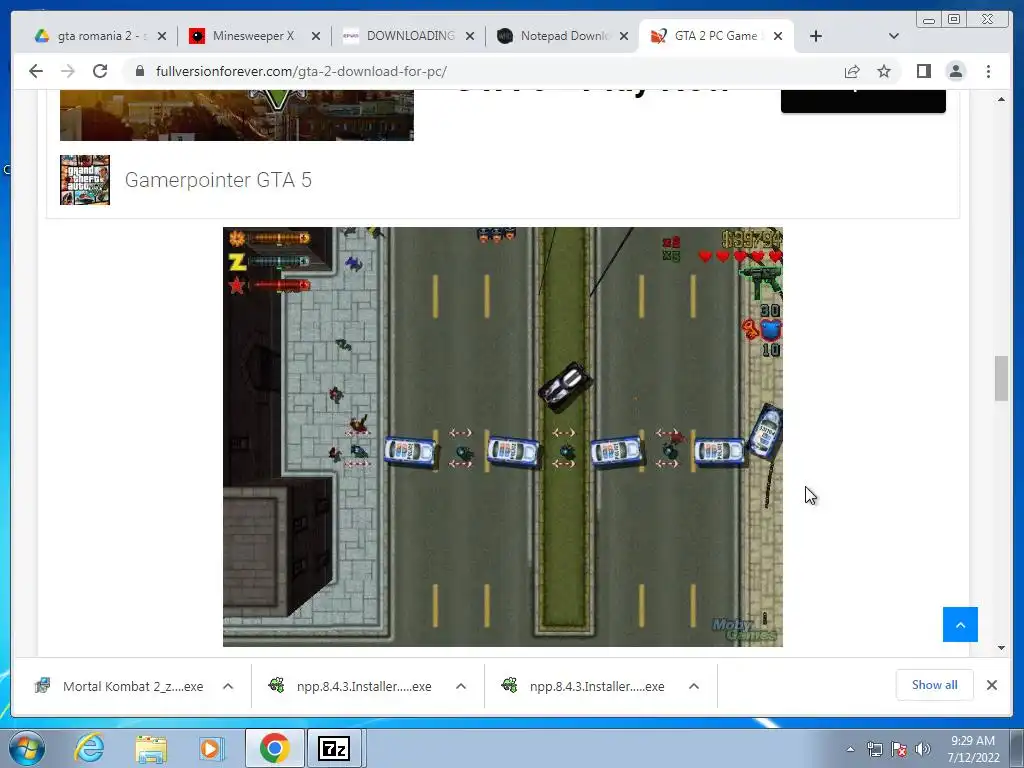This screenshot has height=768, width=1024.
Task: Select Chrome in the taskbar
Action: 274,748
